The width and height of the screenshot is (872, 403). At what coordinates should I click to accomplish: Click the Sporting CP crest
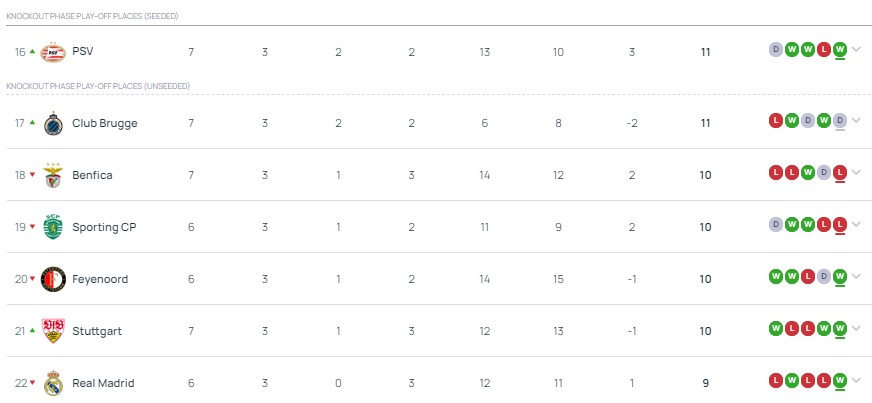53,227
